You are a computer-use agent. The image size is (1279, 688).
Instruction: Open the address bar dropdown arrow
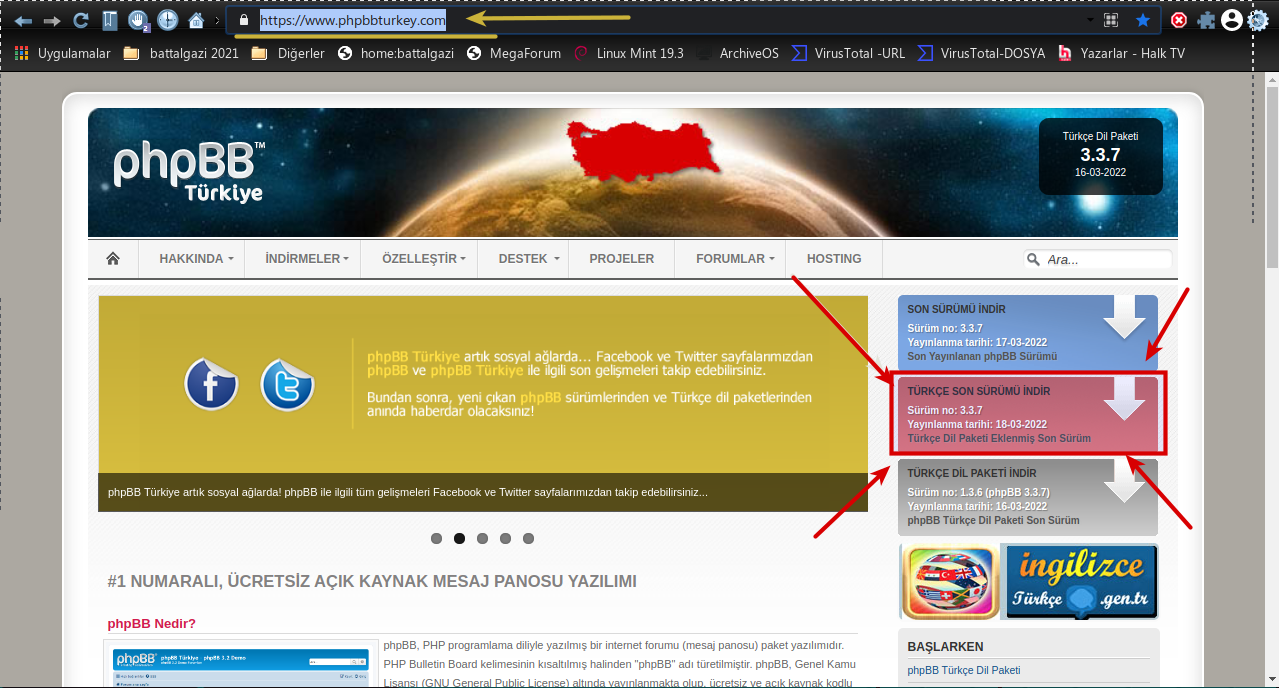[x=1090, y=20]
